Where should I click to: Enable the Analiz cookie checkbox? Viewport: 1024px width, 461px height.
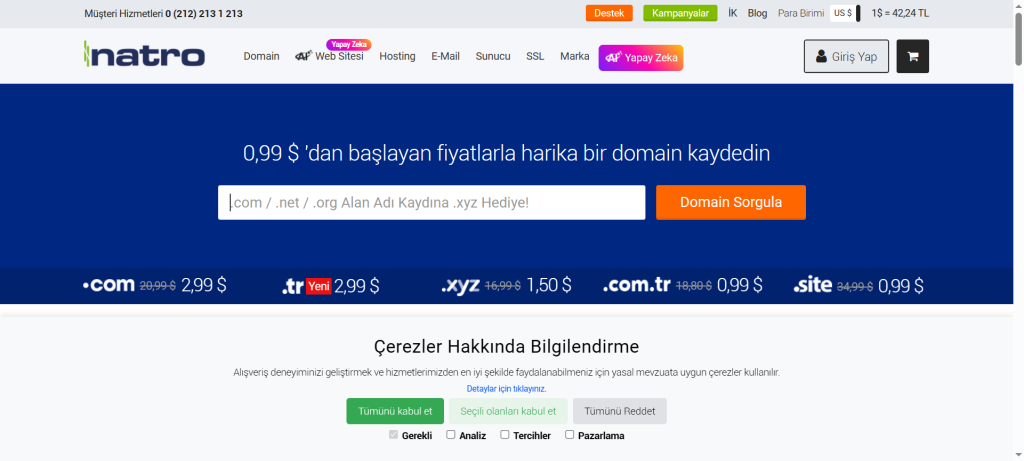click(x=451, y=435)
